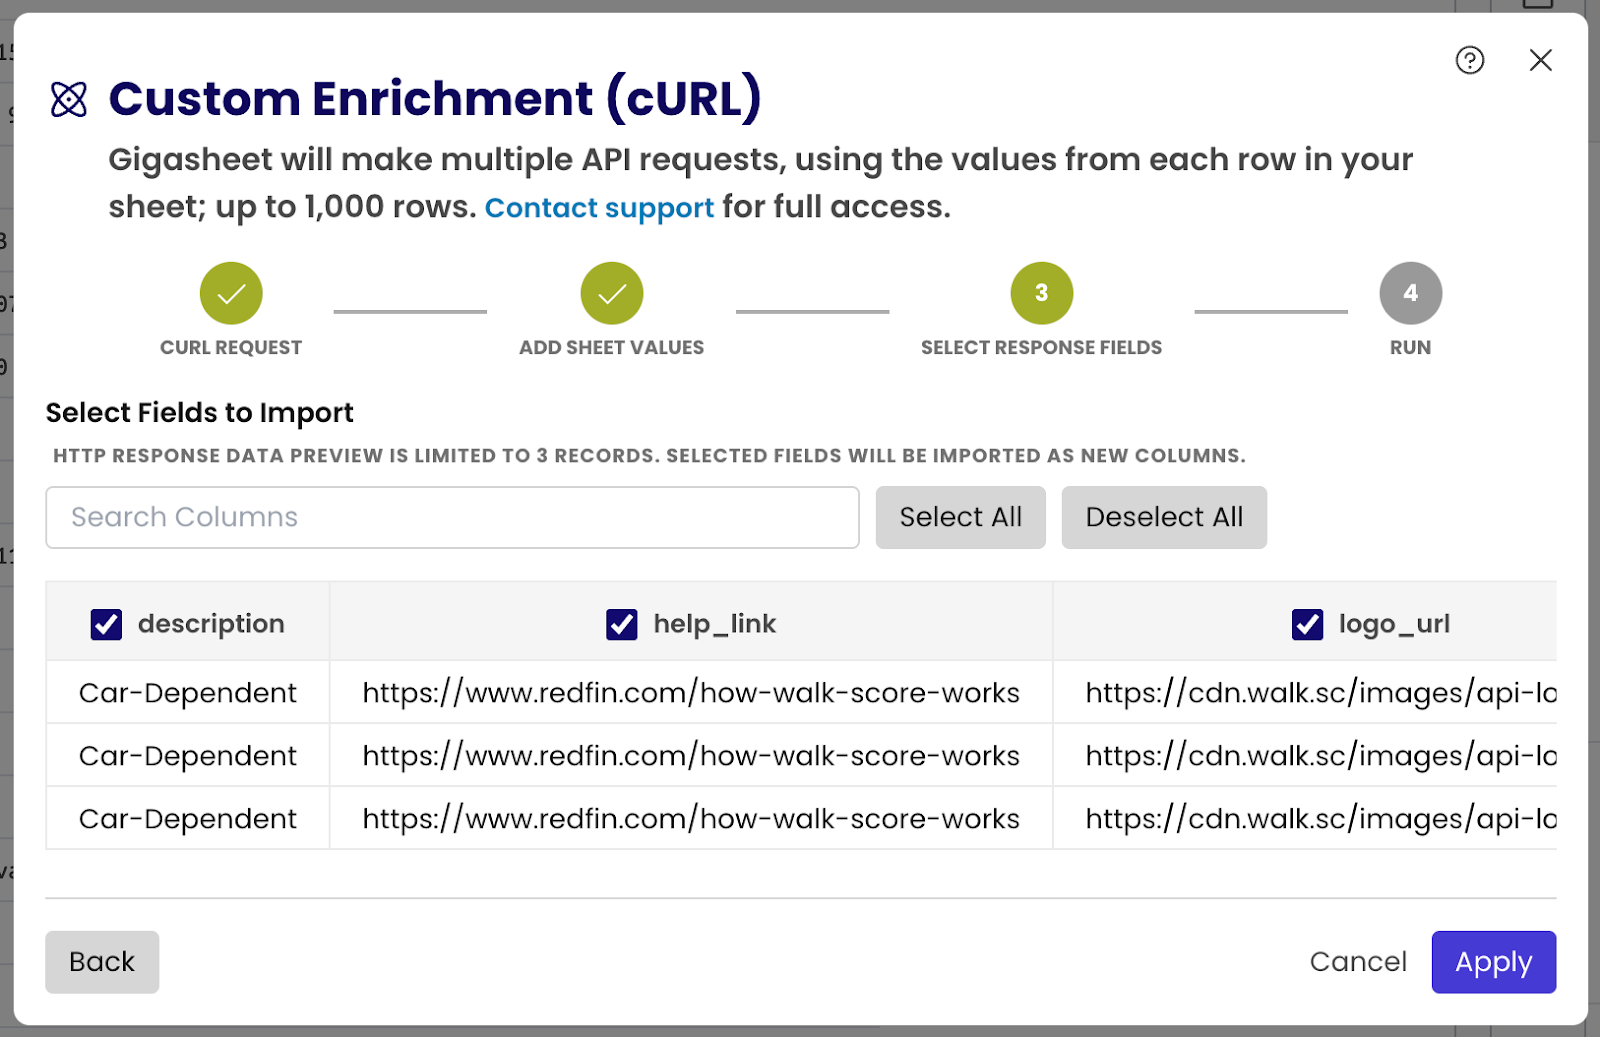Click the first help_link URL cell
1600x1037 pixels.
pyautogui.click(x=690, y=692)
